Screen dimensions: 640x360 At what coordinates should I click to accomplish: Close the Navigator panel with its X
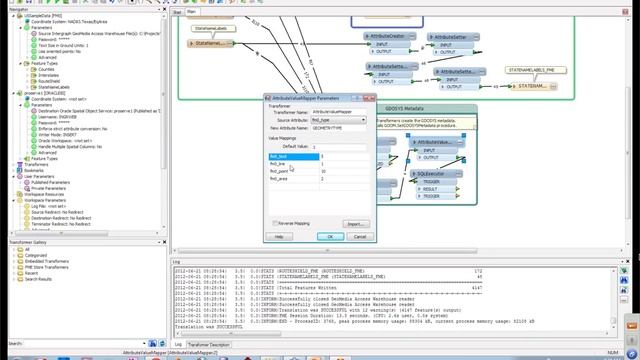pos(164,9)
